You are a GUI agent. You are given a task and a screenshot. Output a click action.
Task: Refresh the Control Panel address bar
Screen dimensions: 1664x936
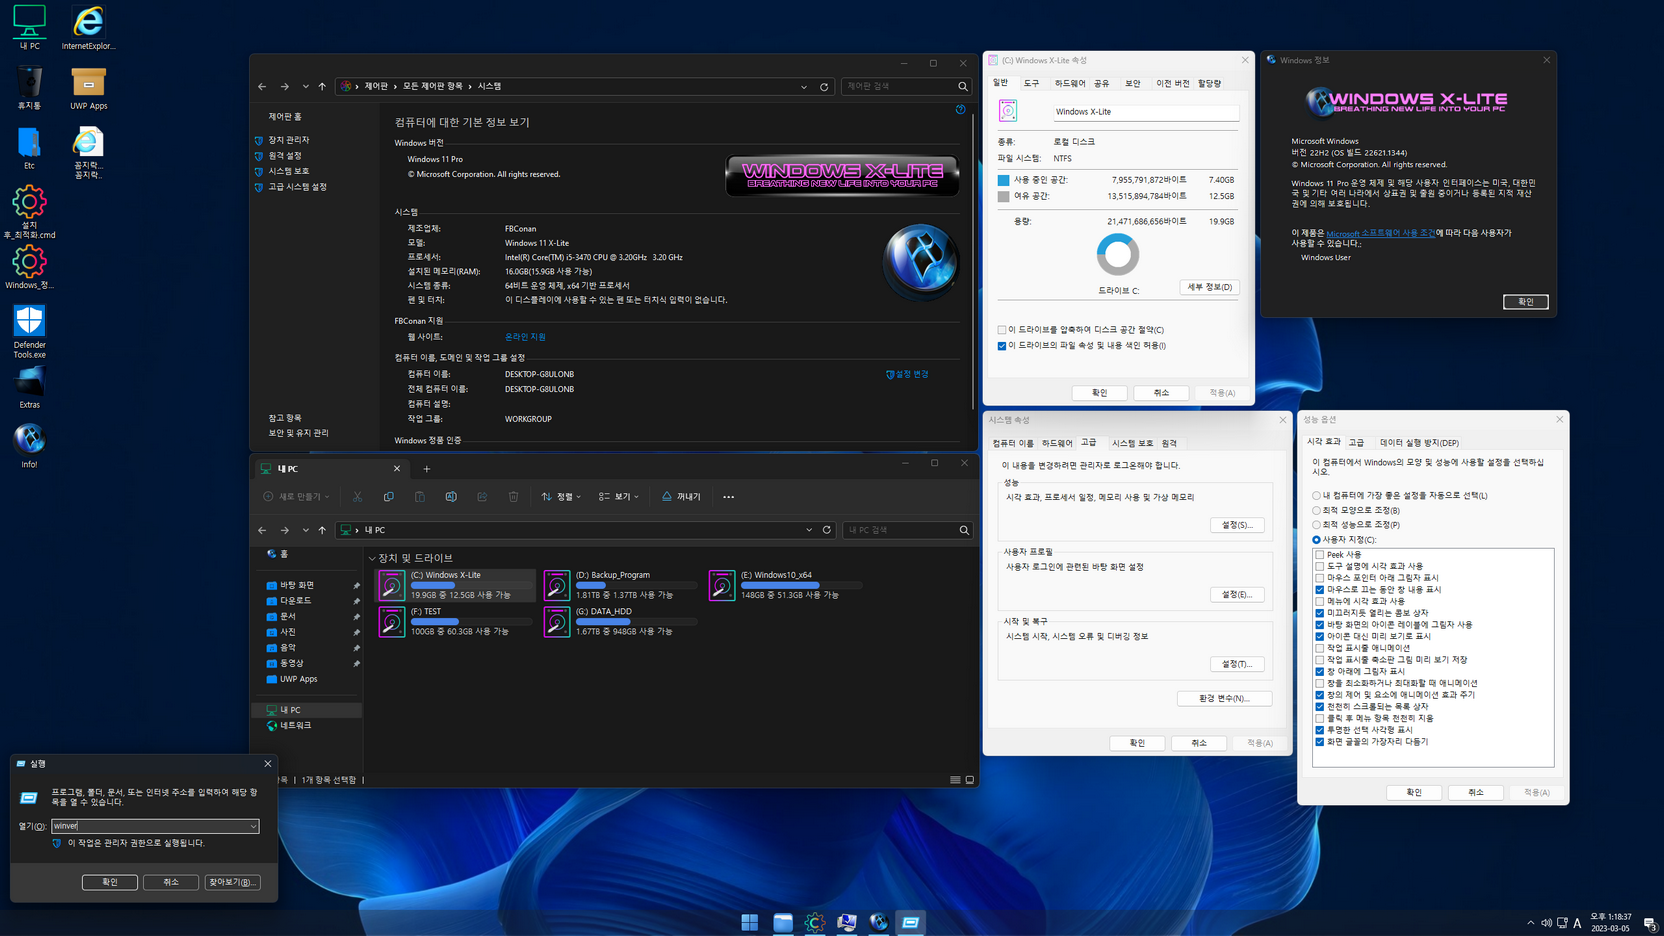click(x=824, y=87)
